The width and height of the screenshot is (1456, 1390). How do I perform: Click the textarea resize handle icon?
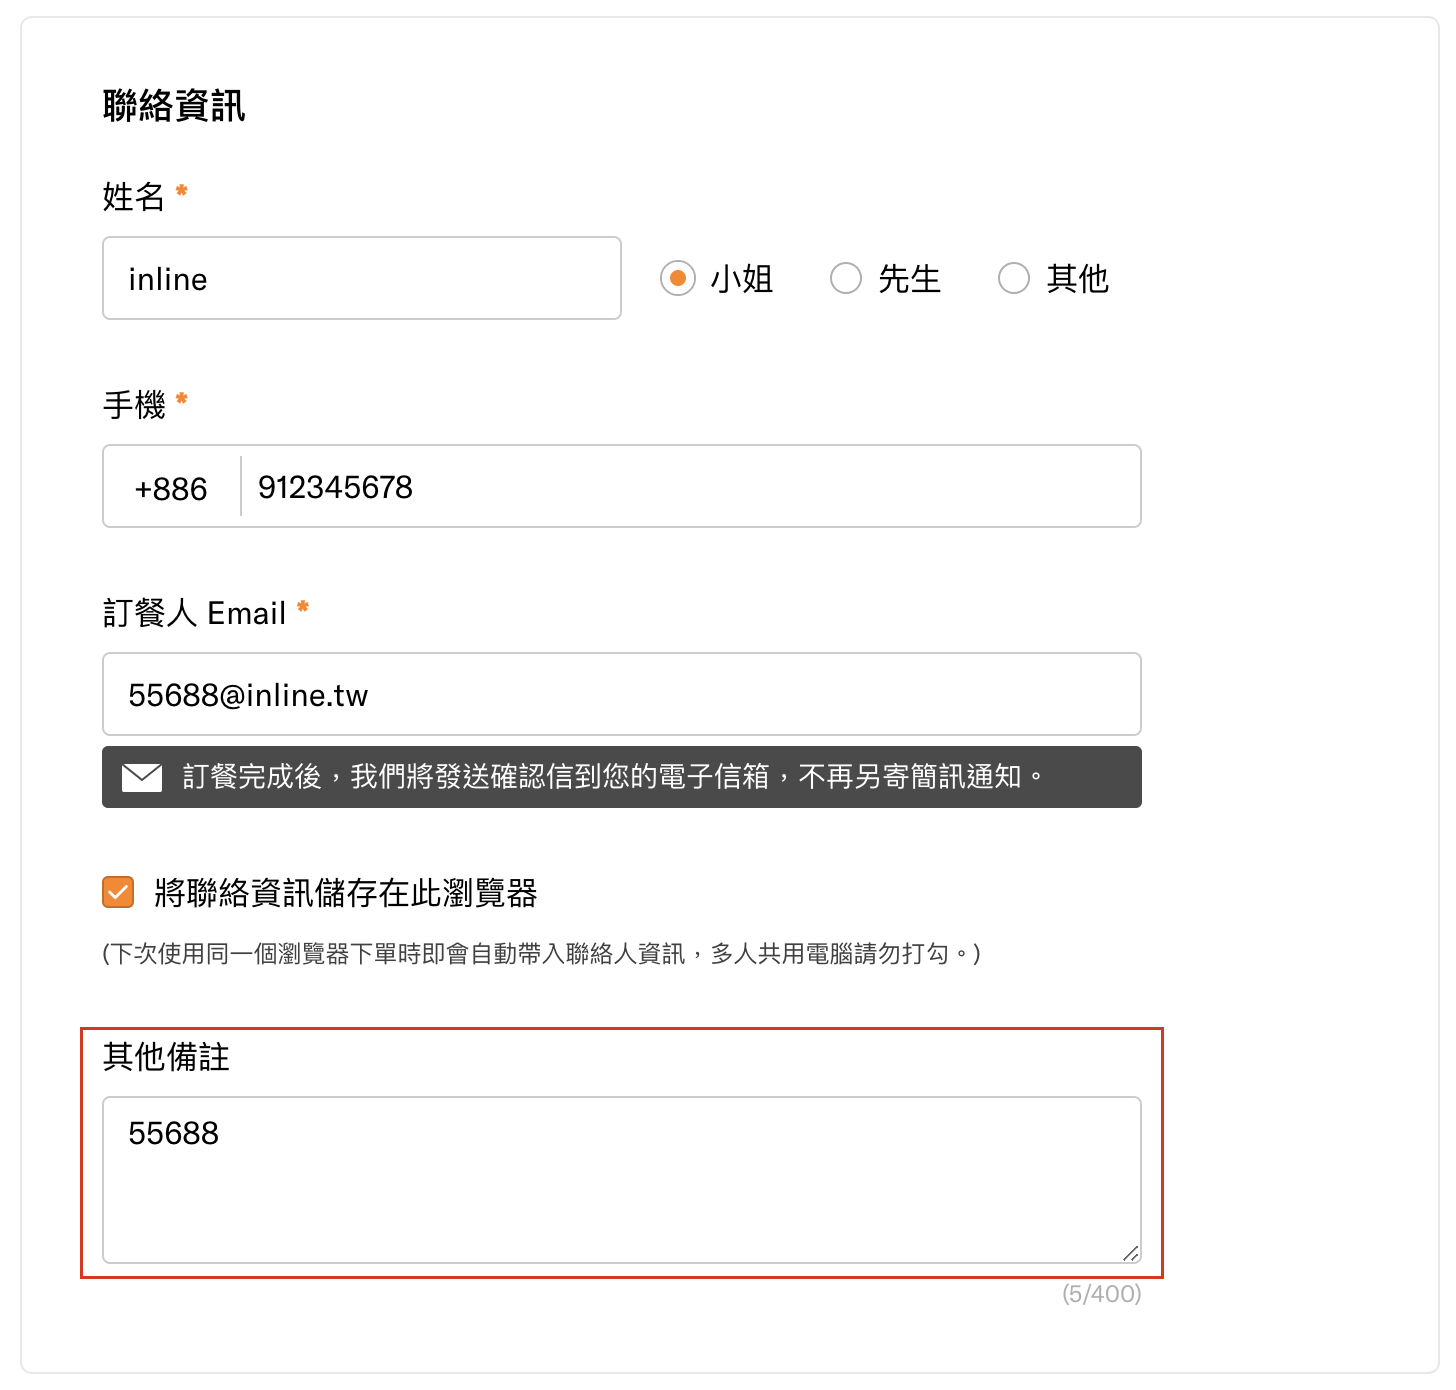[x=1130, y=1253]
